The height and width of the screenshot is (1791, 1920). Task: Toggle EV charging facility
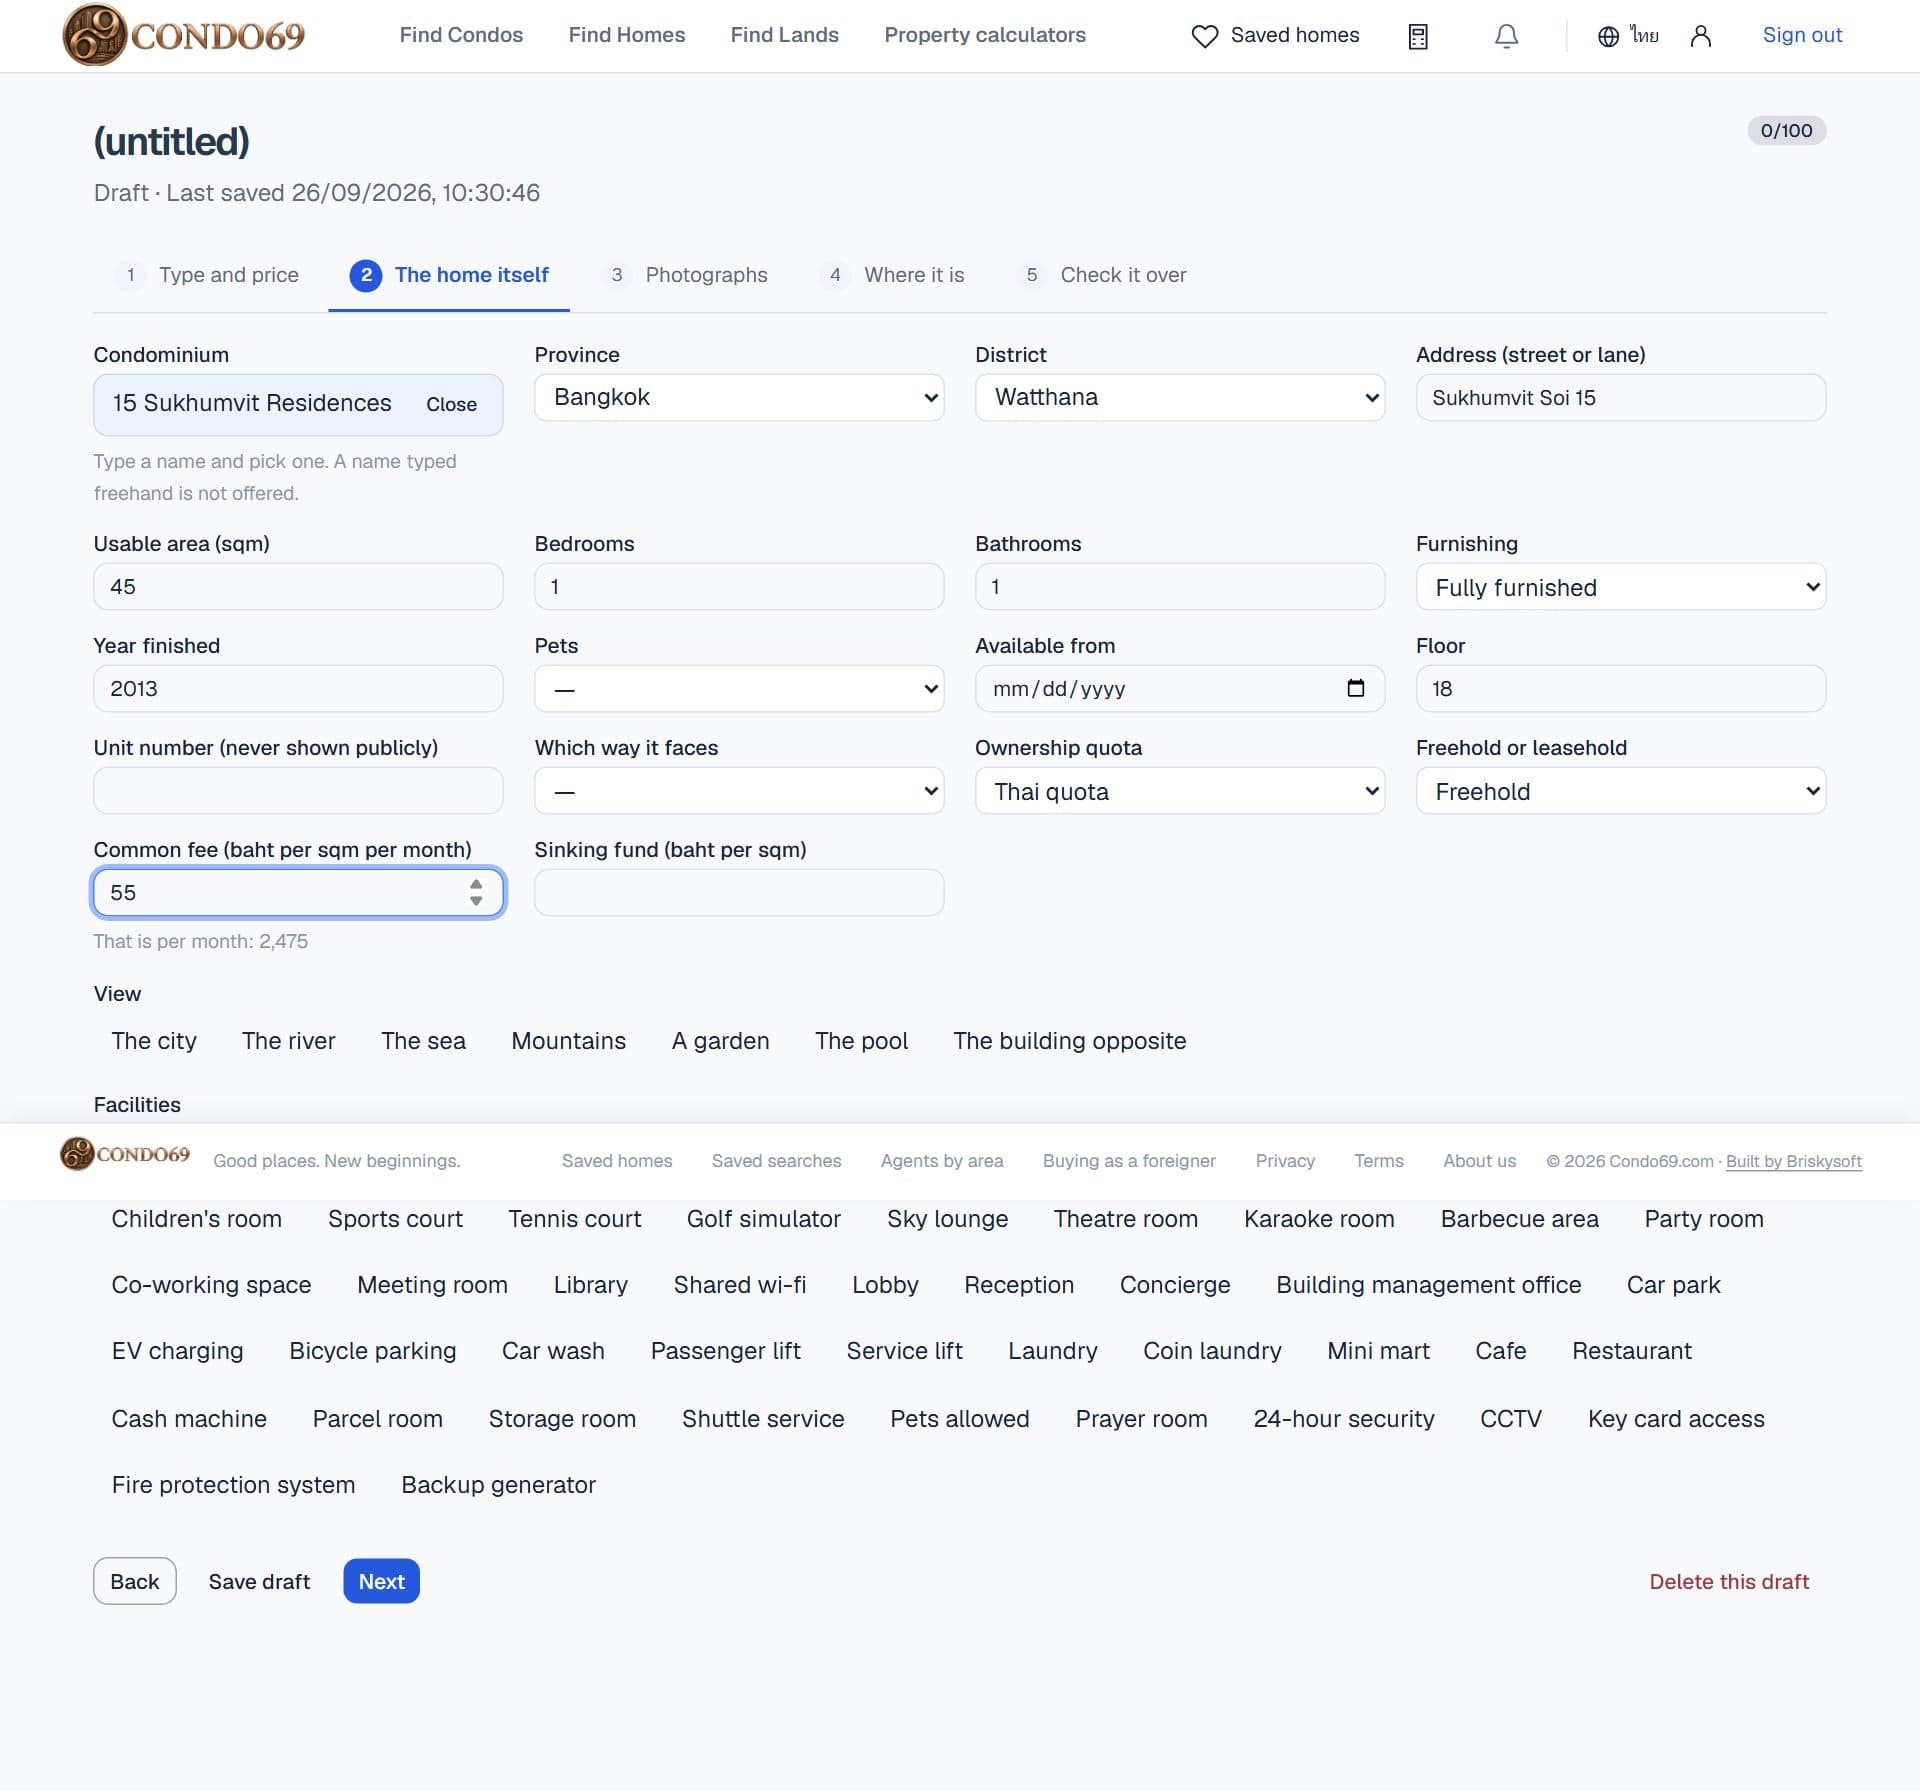coord(177,1351)
